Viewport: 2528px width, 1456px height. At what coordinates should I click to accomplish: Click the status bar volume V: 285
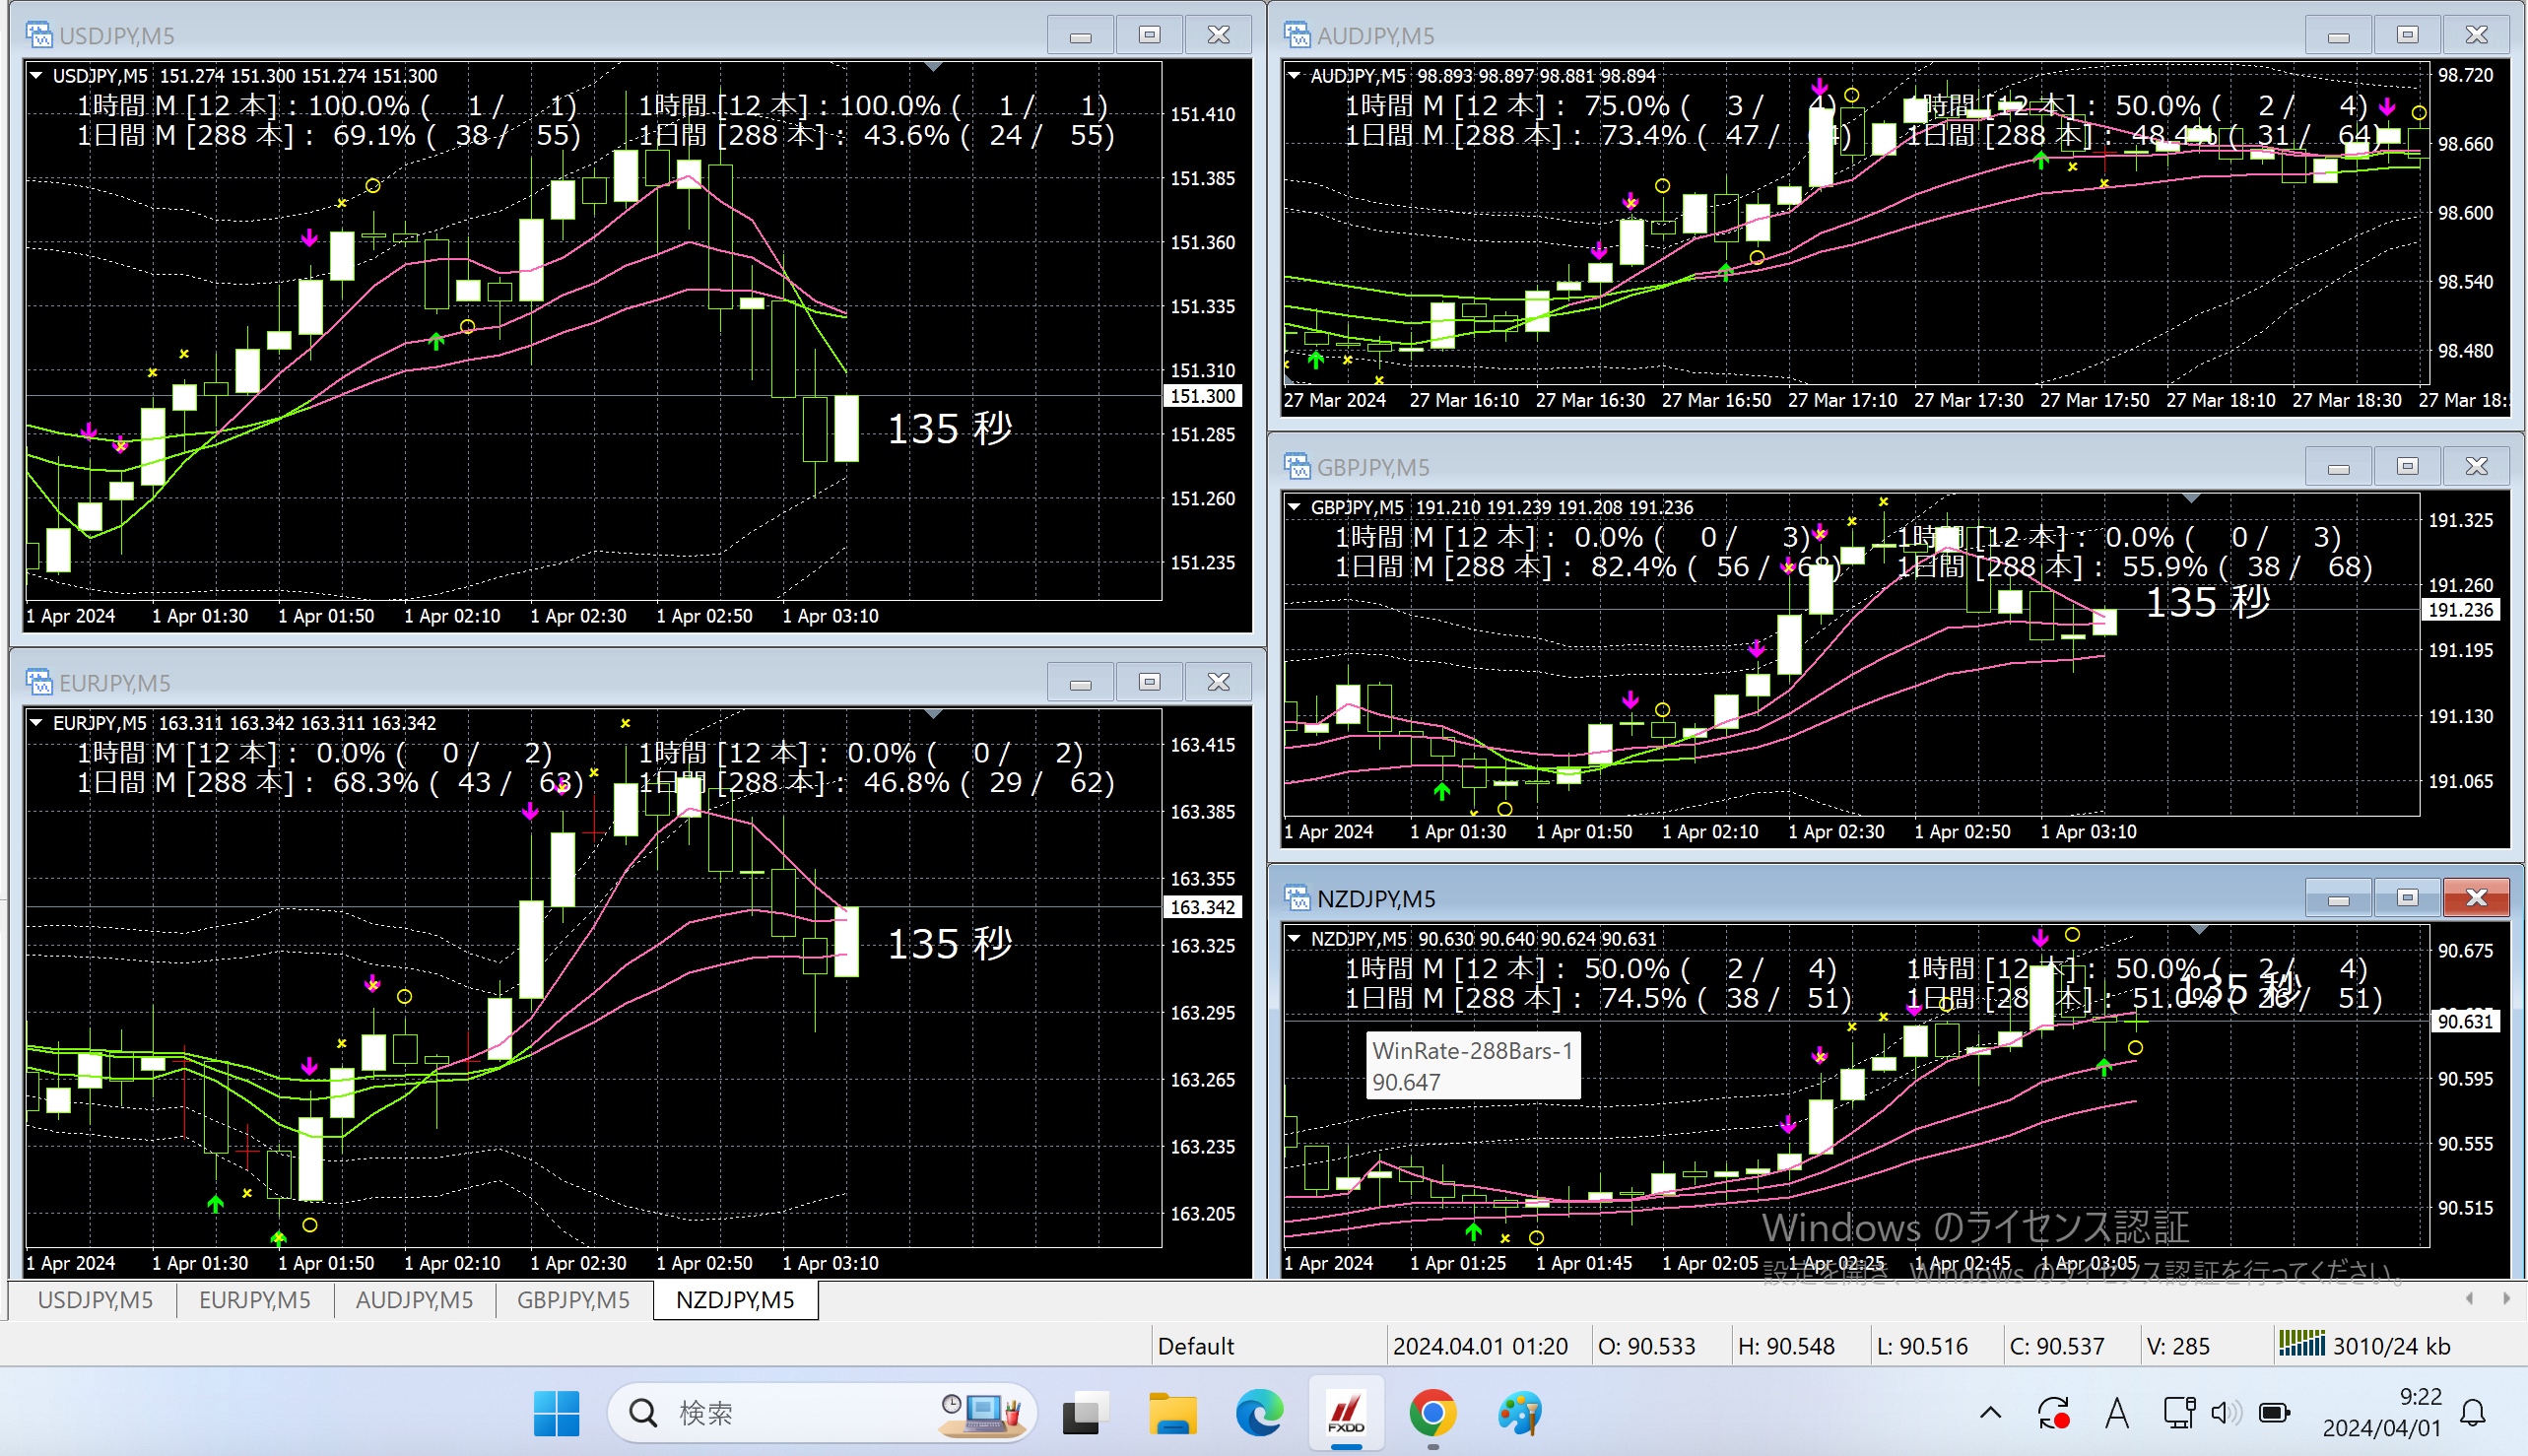tap(2178, 1346)
